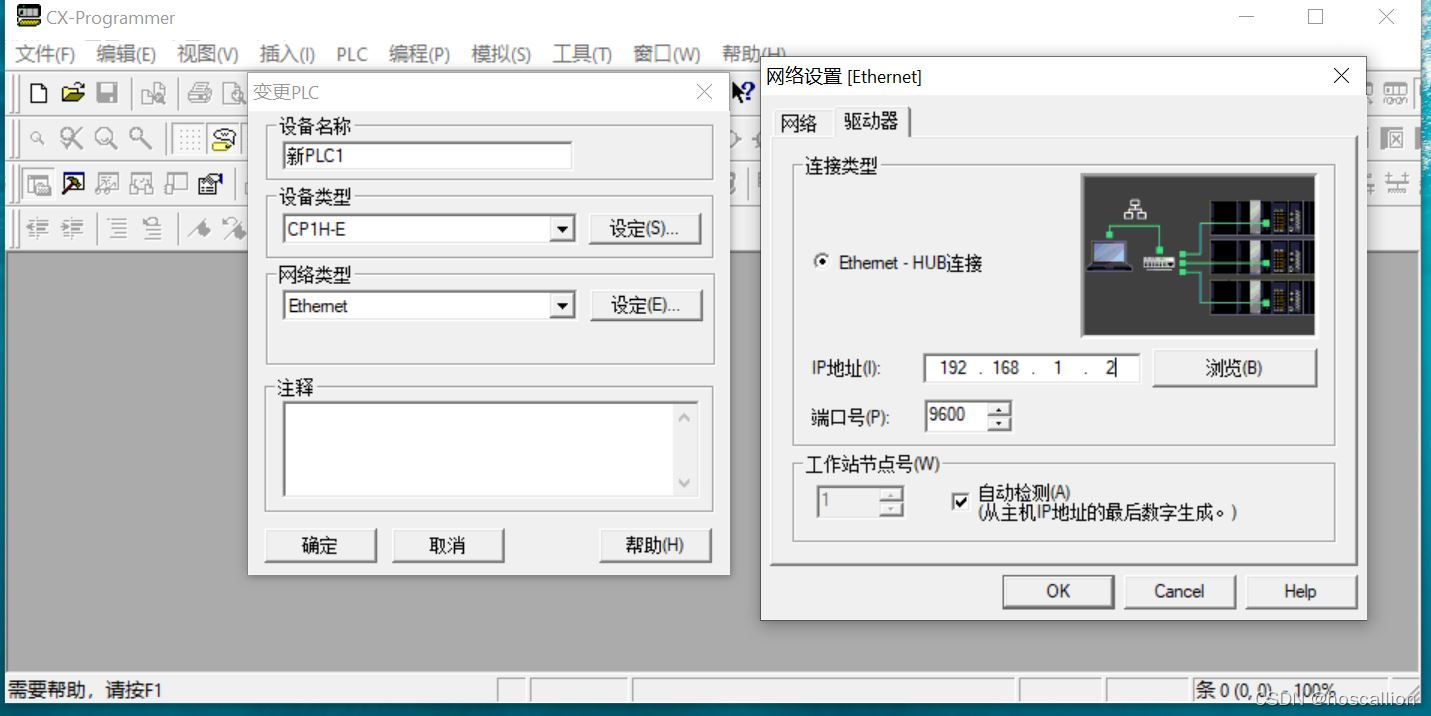
Task: Click the Open file folder icon
Action: pyautogui.click(x=73, y=94)
